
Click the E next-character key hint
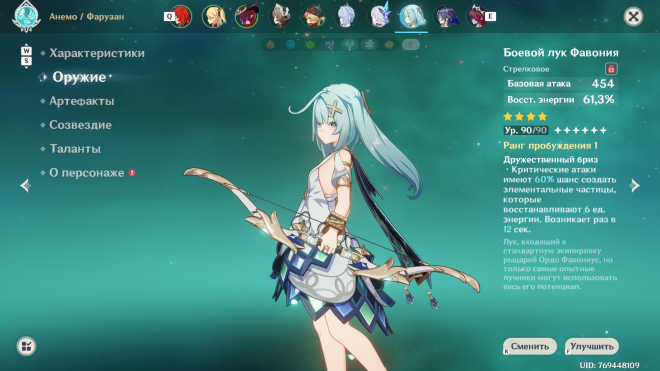pyautogui.click(x=490, y=16)
